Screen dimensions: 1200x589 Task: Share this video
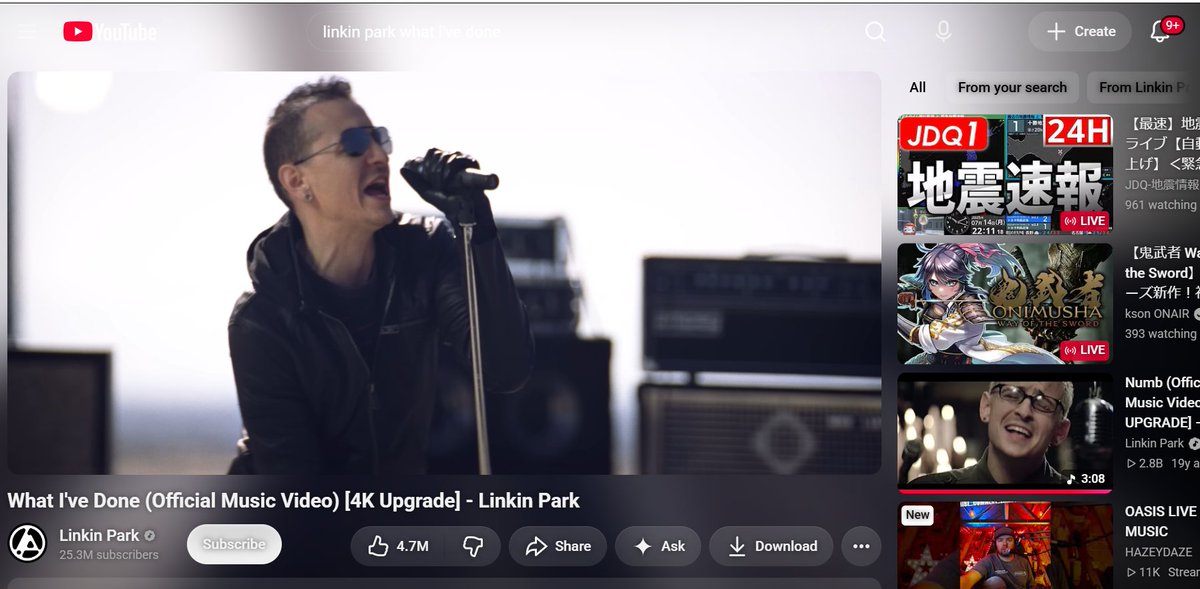point(558,546)
